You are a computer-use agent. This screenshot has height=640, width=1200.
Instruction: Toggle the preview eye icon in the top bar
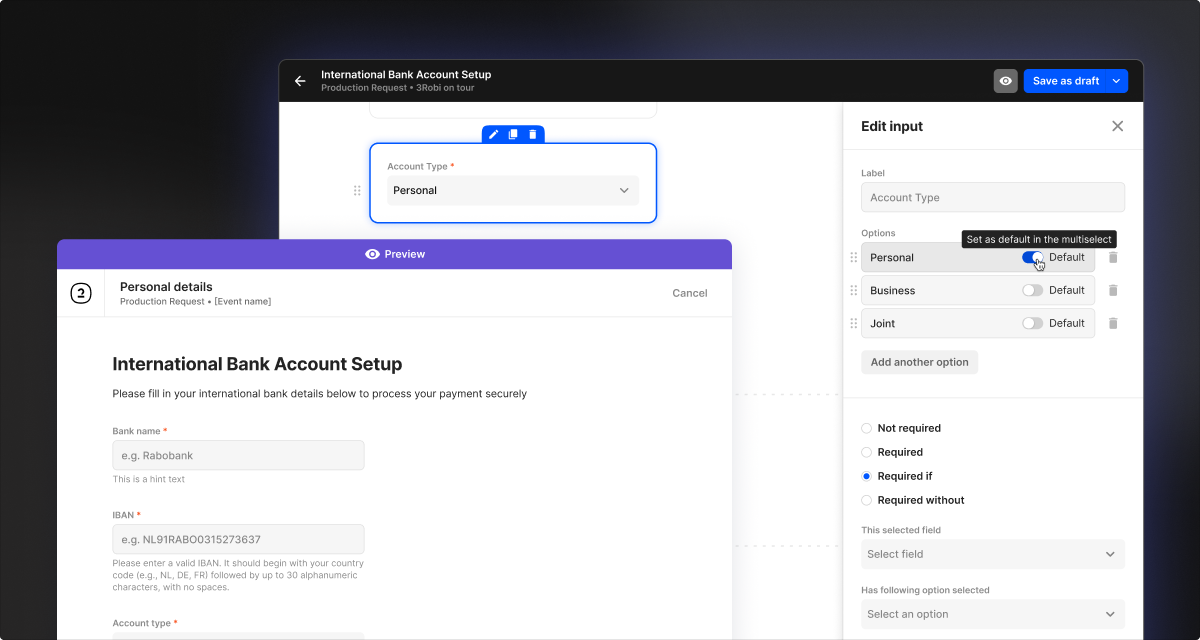(1005, 80)
